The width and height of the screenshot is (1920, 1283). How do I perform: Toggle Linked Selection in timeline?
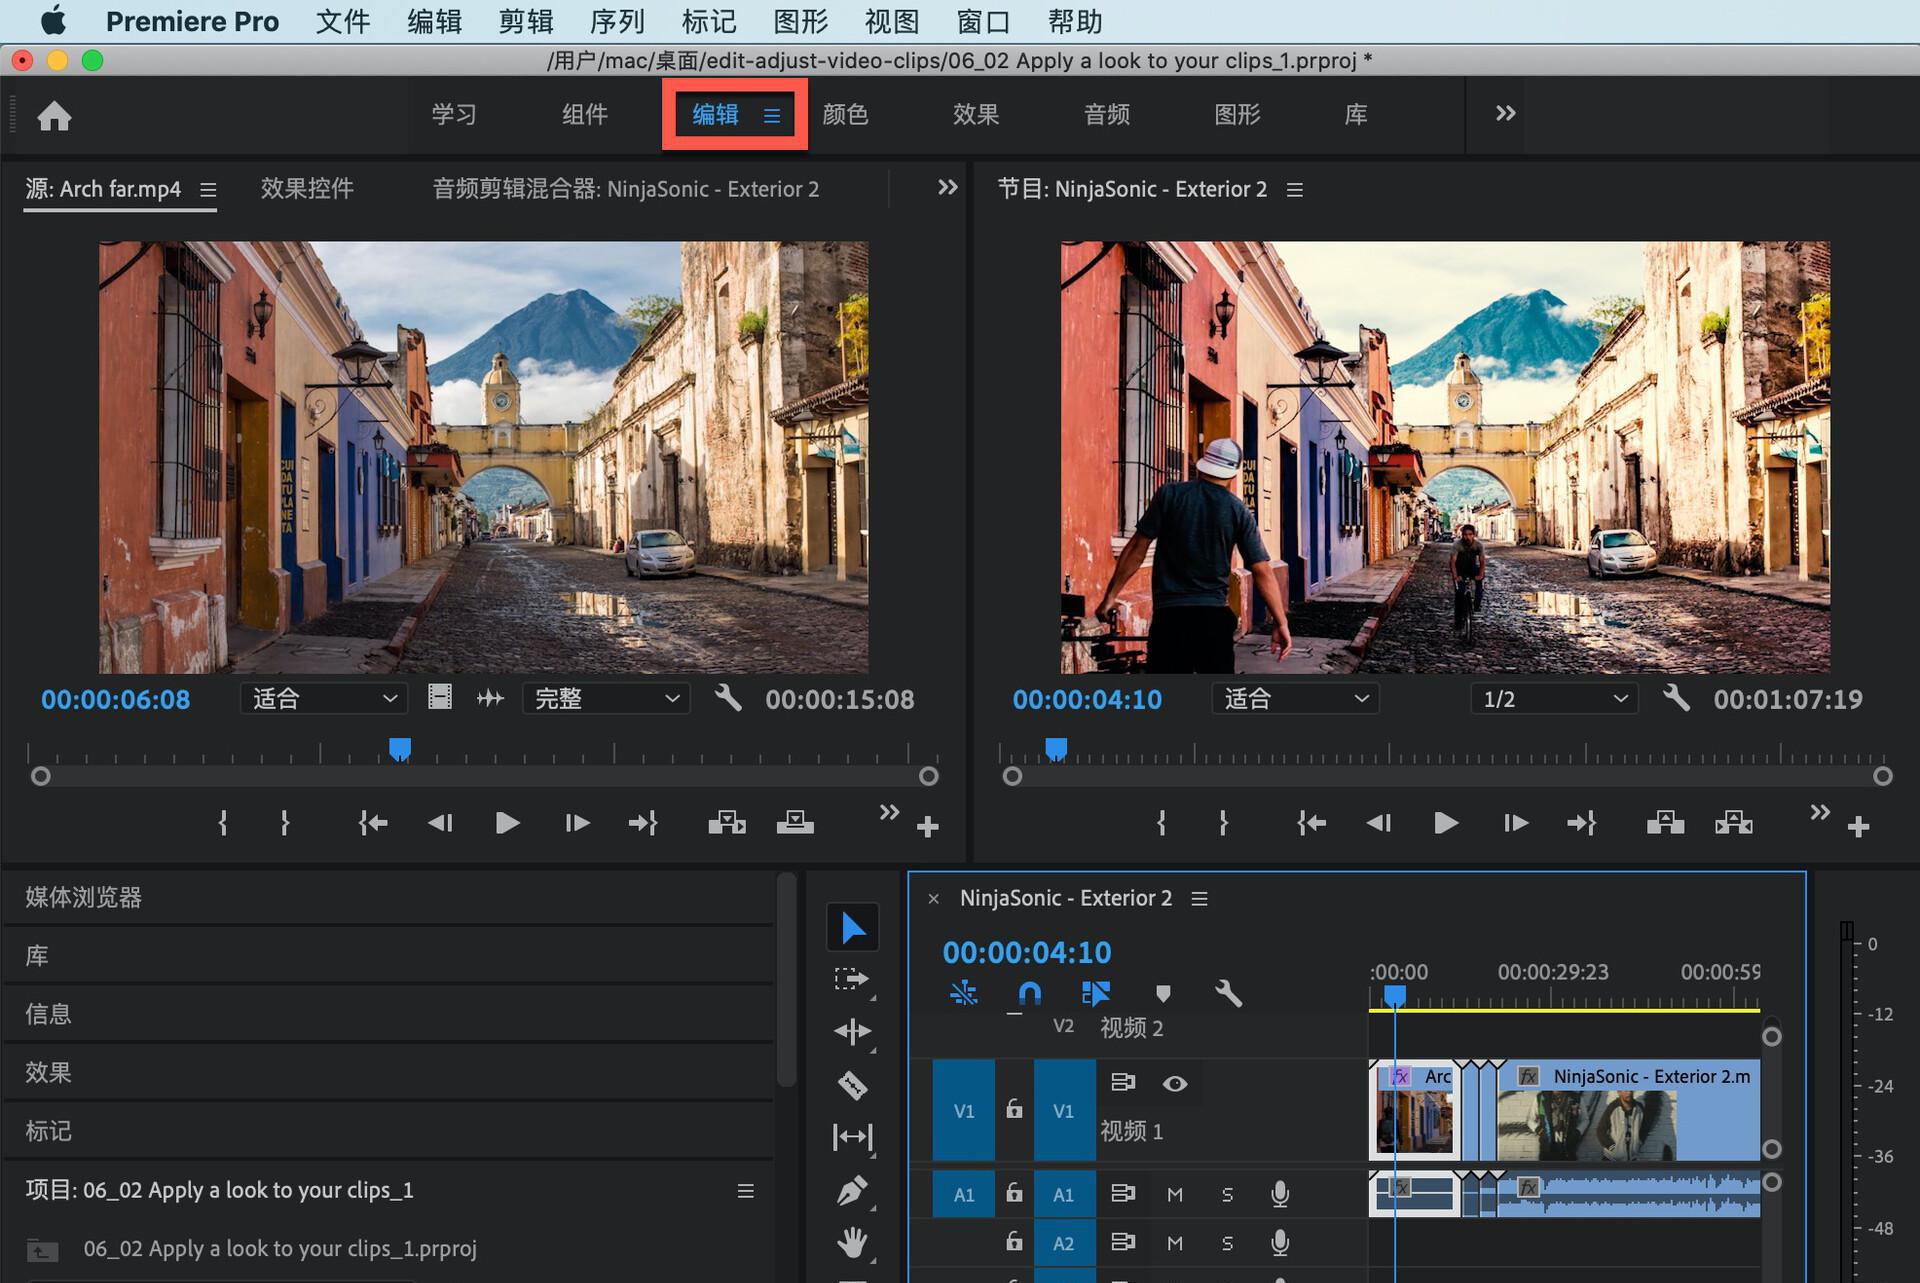(1096, 993)
